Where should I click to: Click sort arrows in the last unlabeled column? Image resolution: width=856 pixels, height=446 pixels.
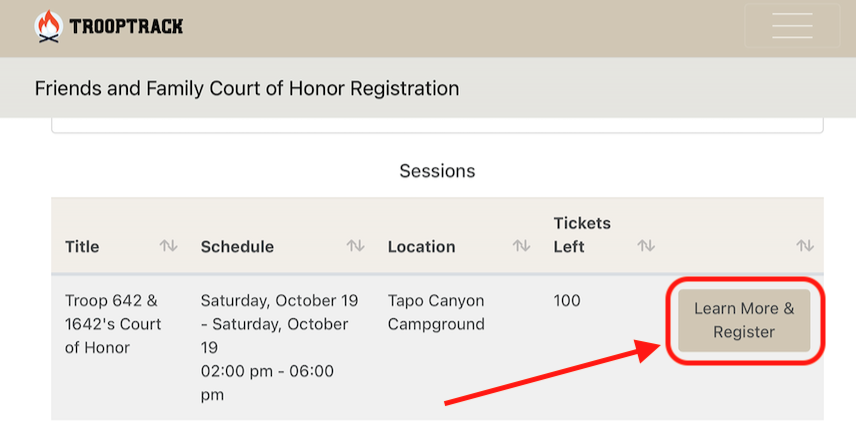(805, 246)
